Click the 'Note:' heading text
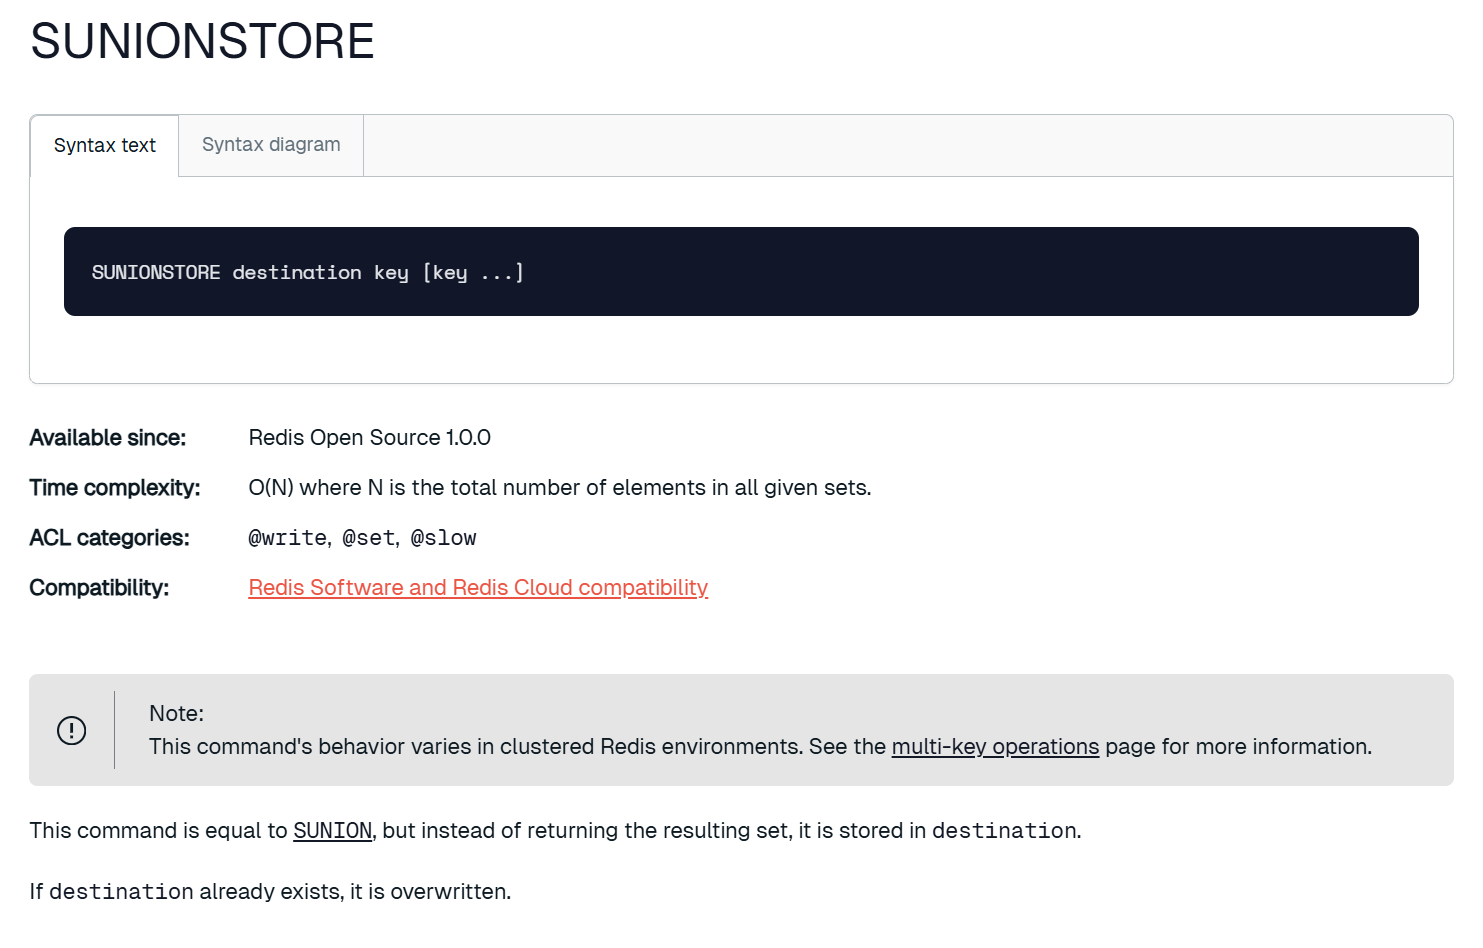Image resolution: width=1483 pixels, height=948 pixels. tap(177, 714)
